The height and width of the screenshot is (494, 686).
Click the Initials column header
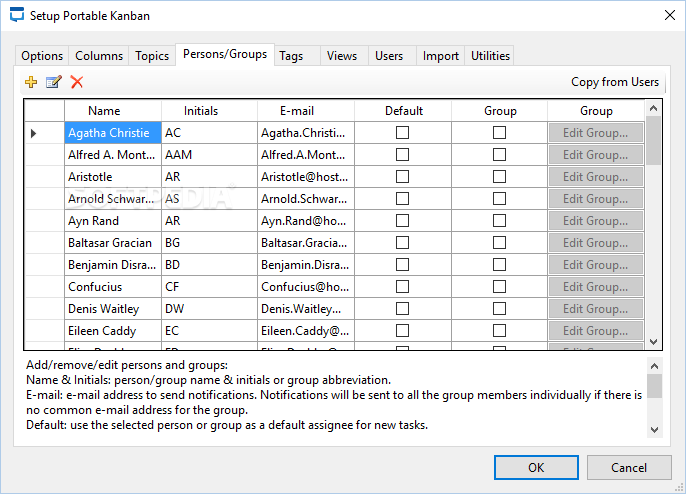point(210,111)
